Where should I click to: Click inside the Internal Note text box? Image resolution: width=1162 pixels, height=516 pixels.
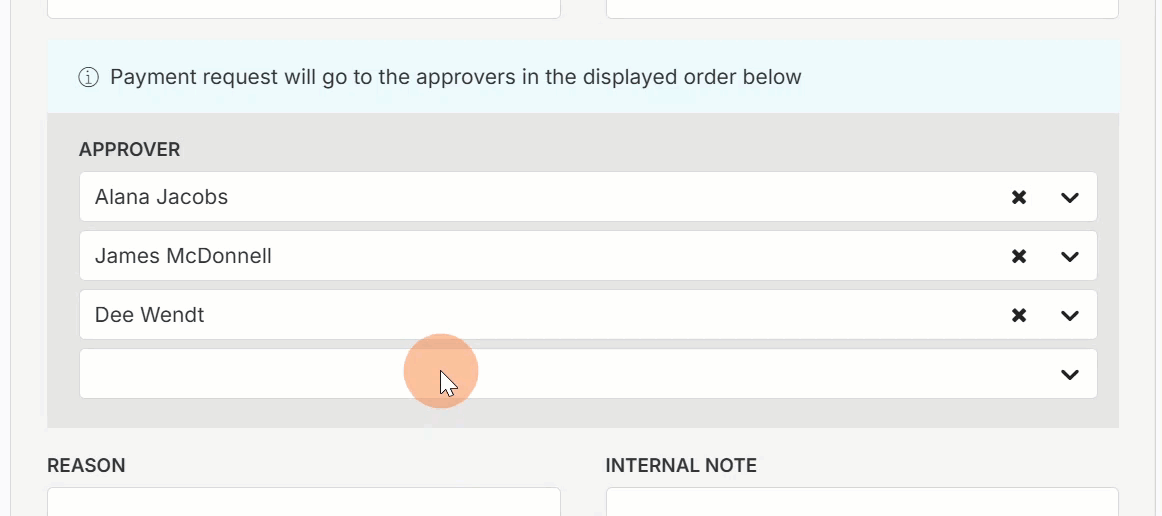862,502
